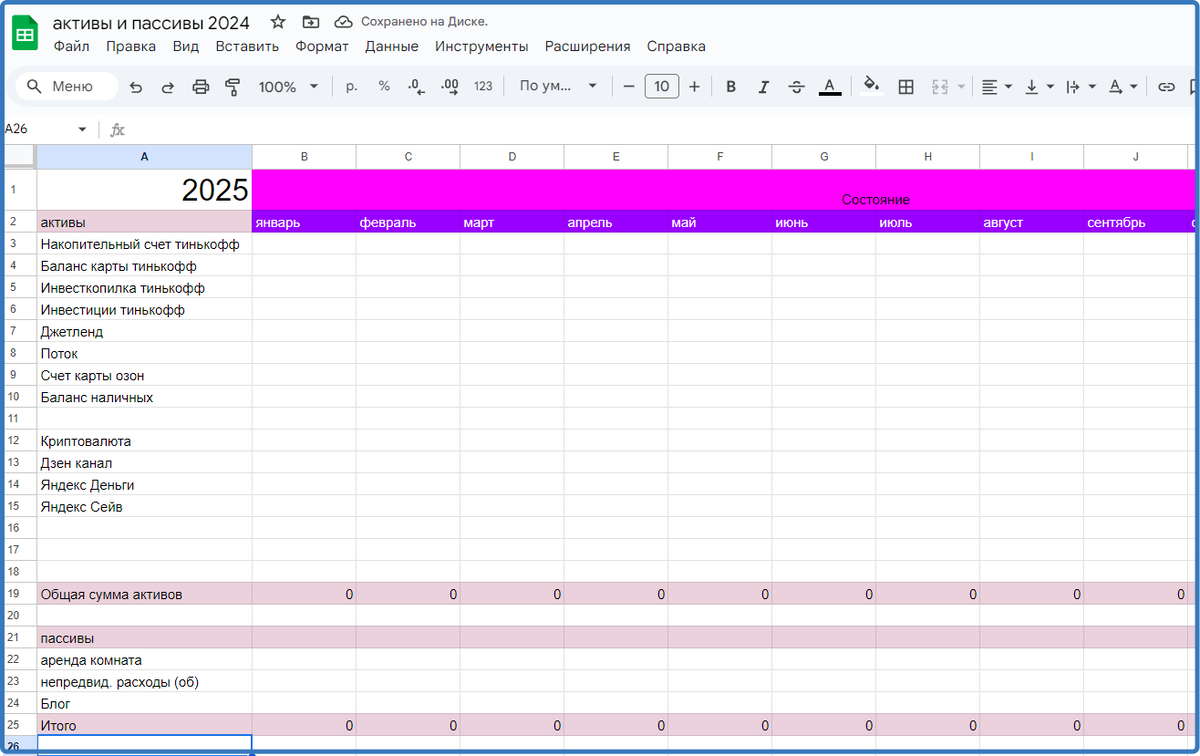
Task: Decrease font size with minus
Action: pyautogui.click(x=629, y=87)
